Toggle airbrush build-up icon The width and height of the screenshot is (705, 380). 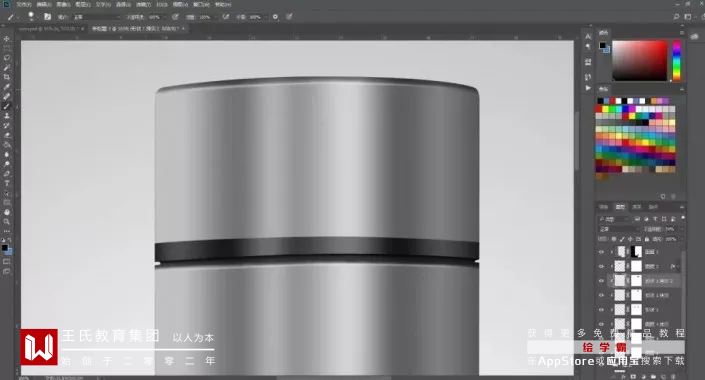pyautogui.click(x=226, y=17)
